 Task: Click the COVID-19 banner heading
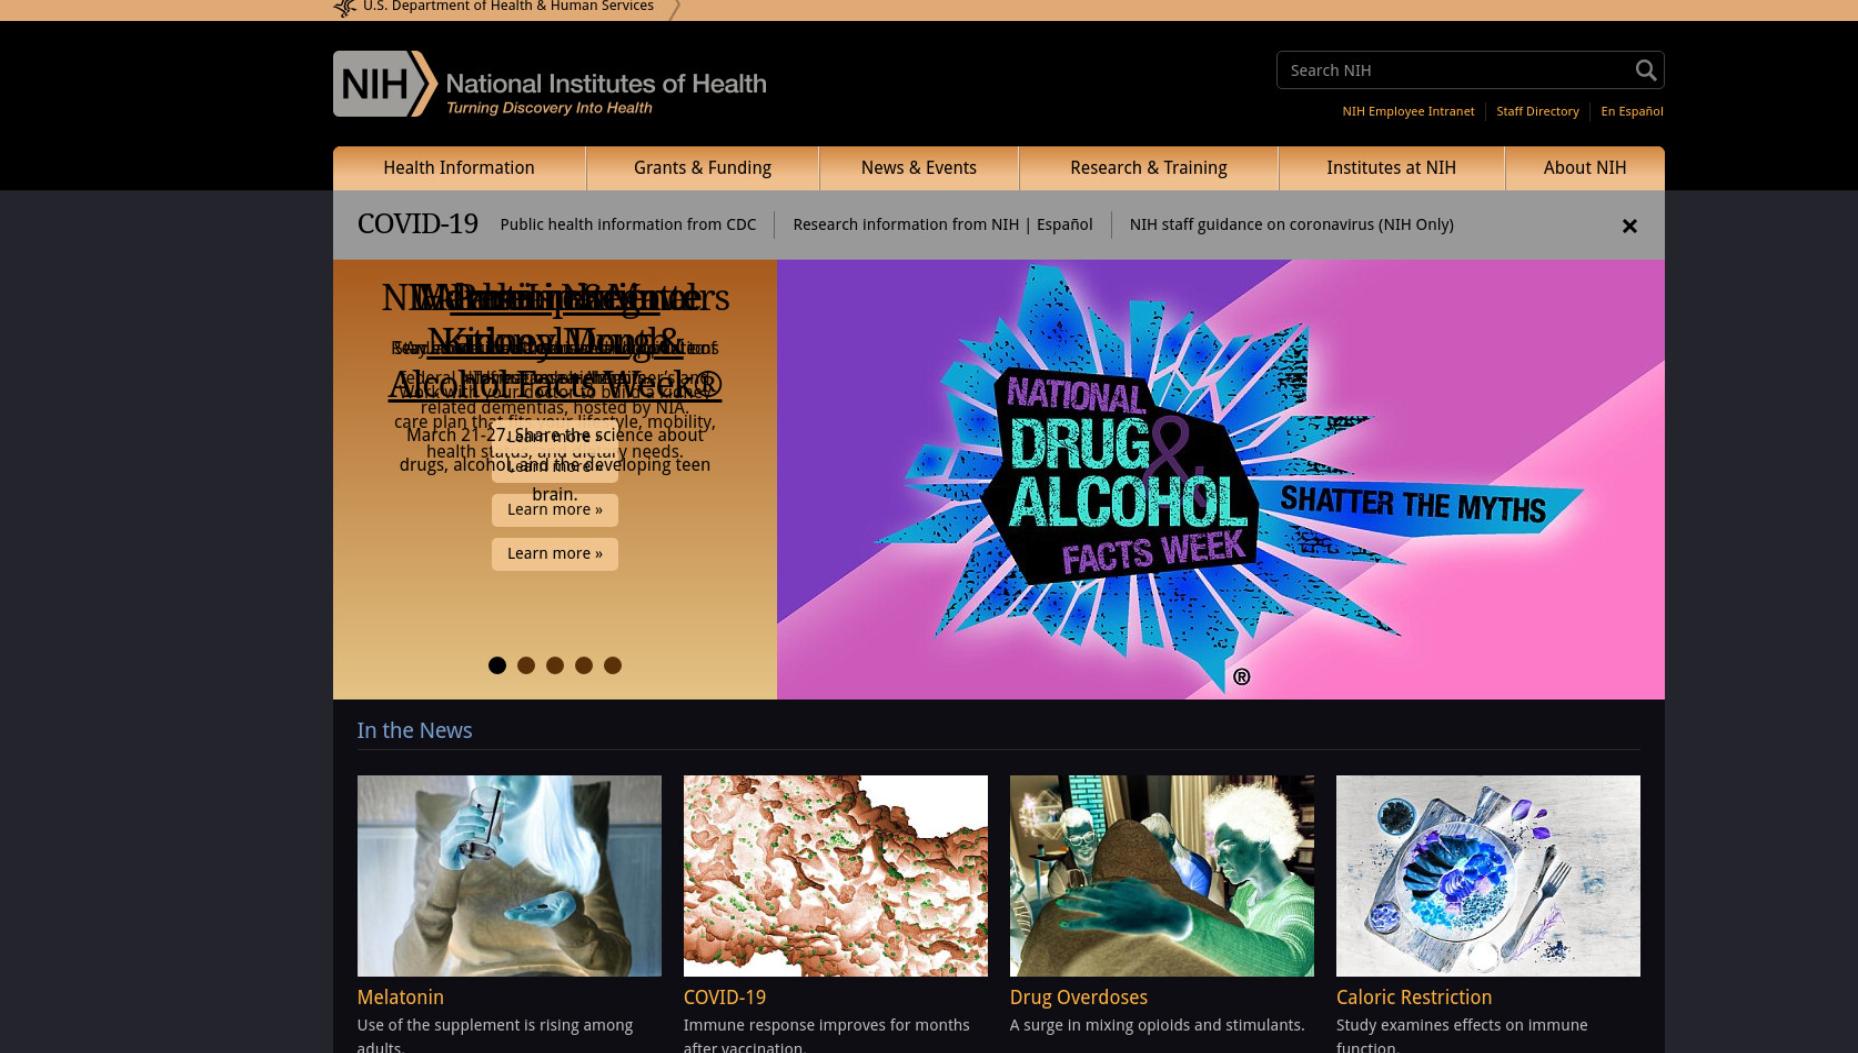pyautogui.click(x=417, y=224)
